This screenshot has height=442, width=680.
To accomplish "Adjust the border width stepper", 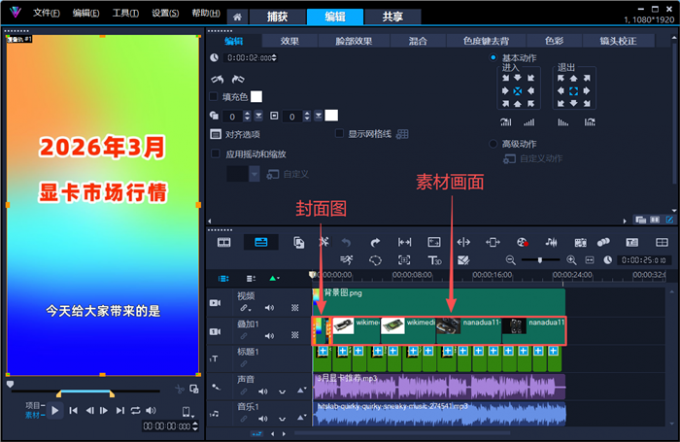I will pos(307,116).
